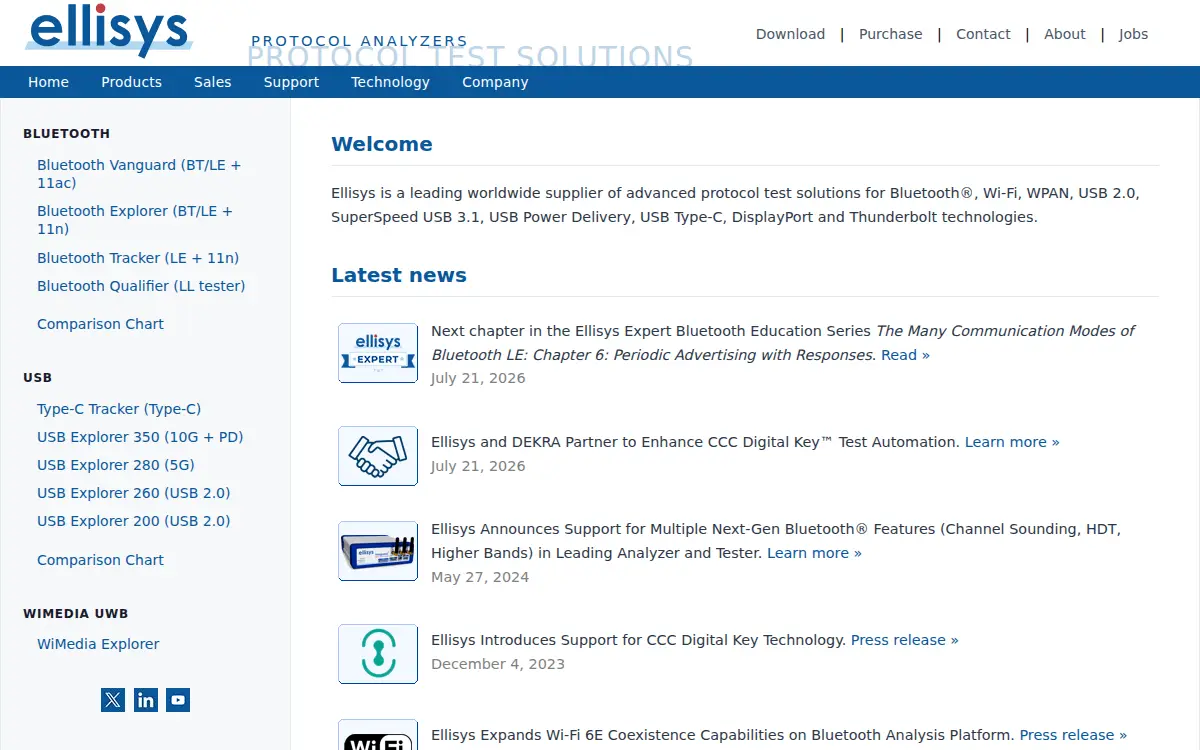Image resolution: width=1200 pixels, height=750 pixels.
Task: Click the Ellisys Expert news thumbnail
Action: [378, 353]
